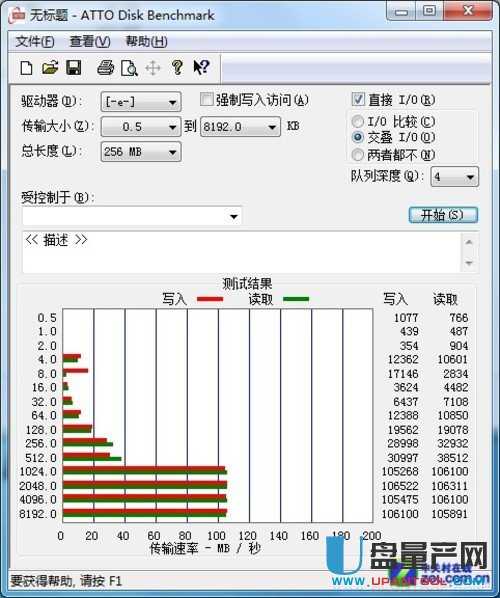Screen dimensions: 500x598
Task: Activate context help arrow-question icon
Action: [x=201, y=68]
